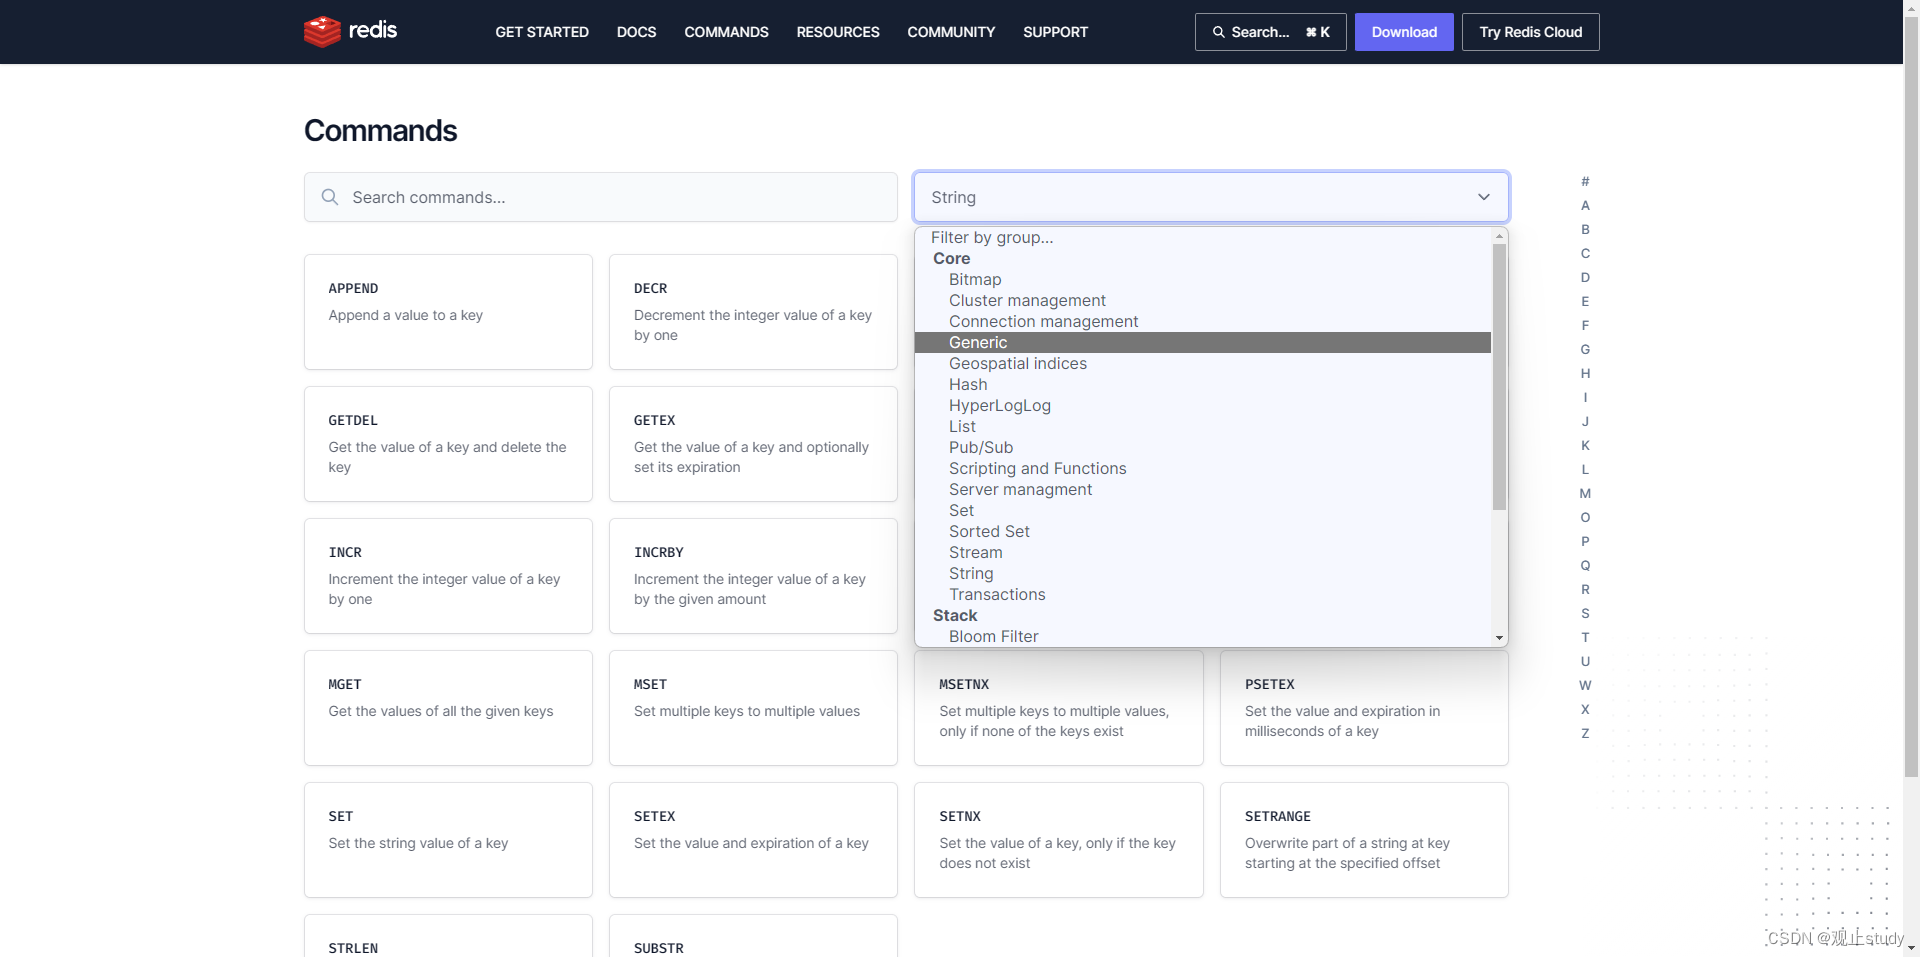This screenshot has width=1920, height=957.
Task: Open the SETNX command card
Action: pos(1058,840)
